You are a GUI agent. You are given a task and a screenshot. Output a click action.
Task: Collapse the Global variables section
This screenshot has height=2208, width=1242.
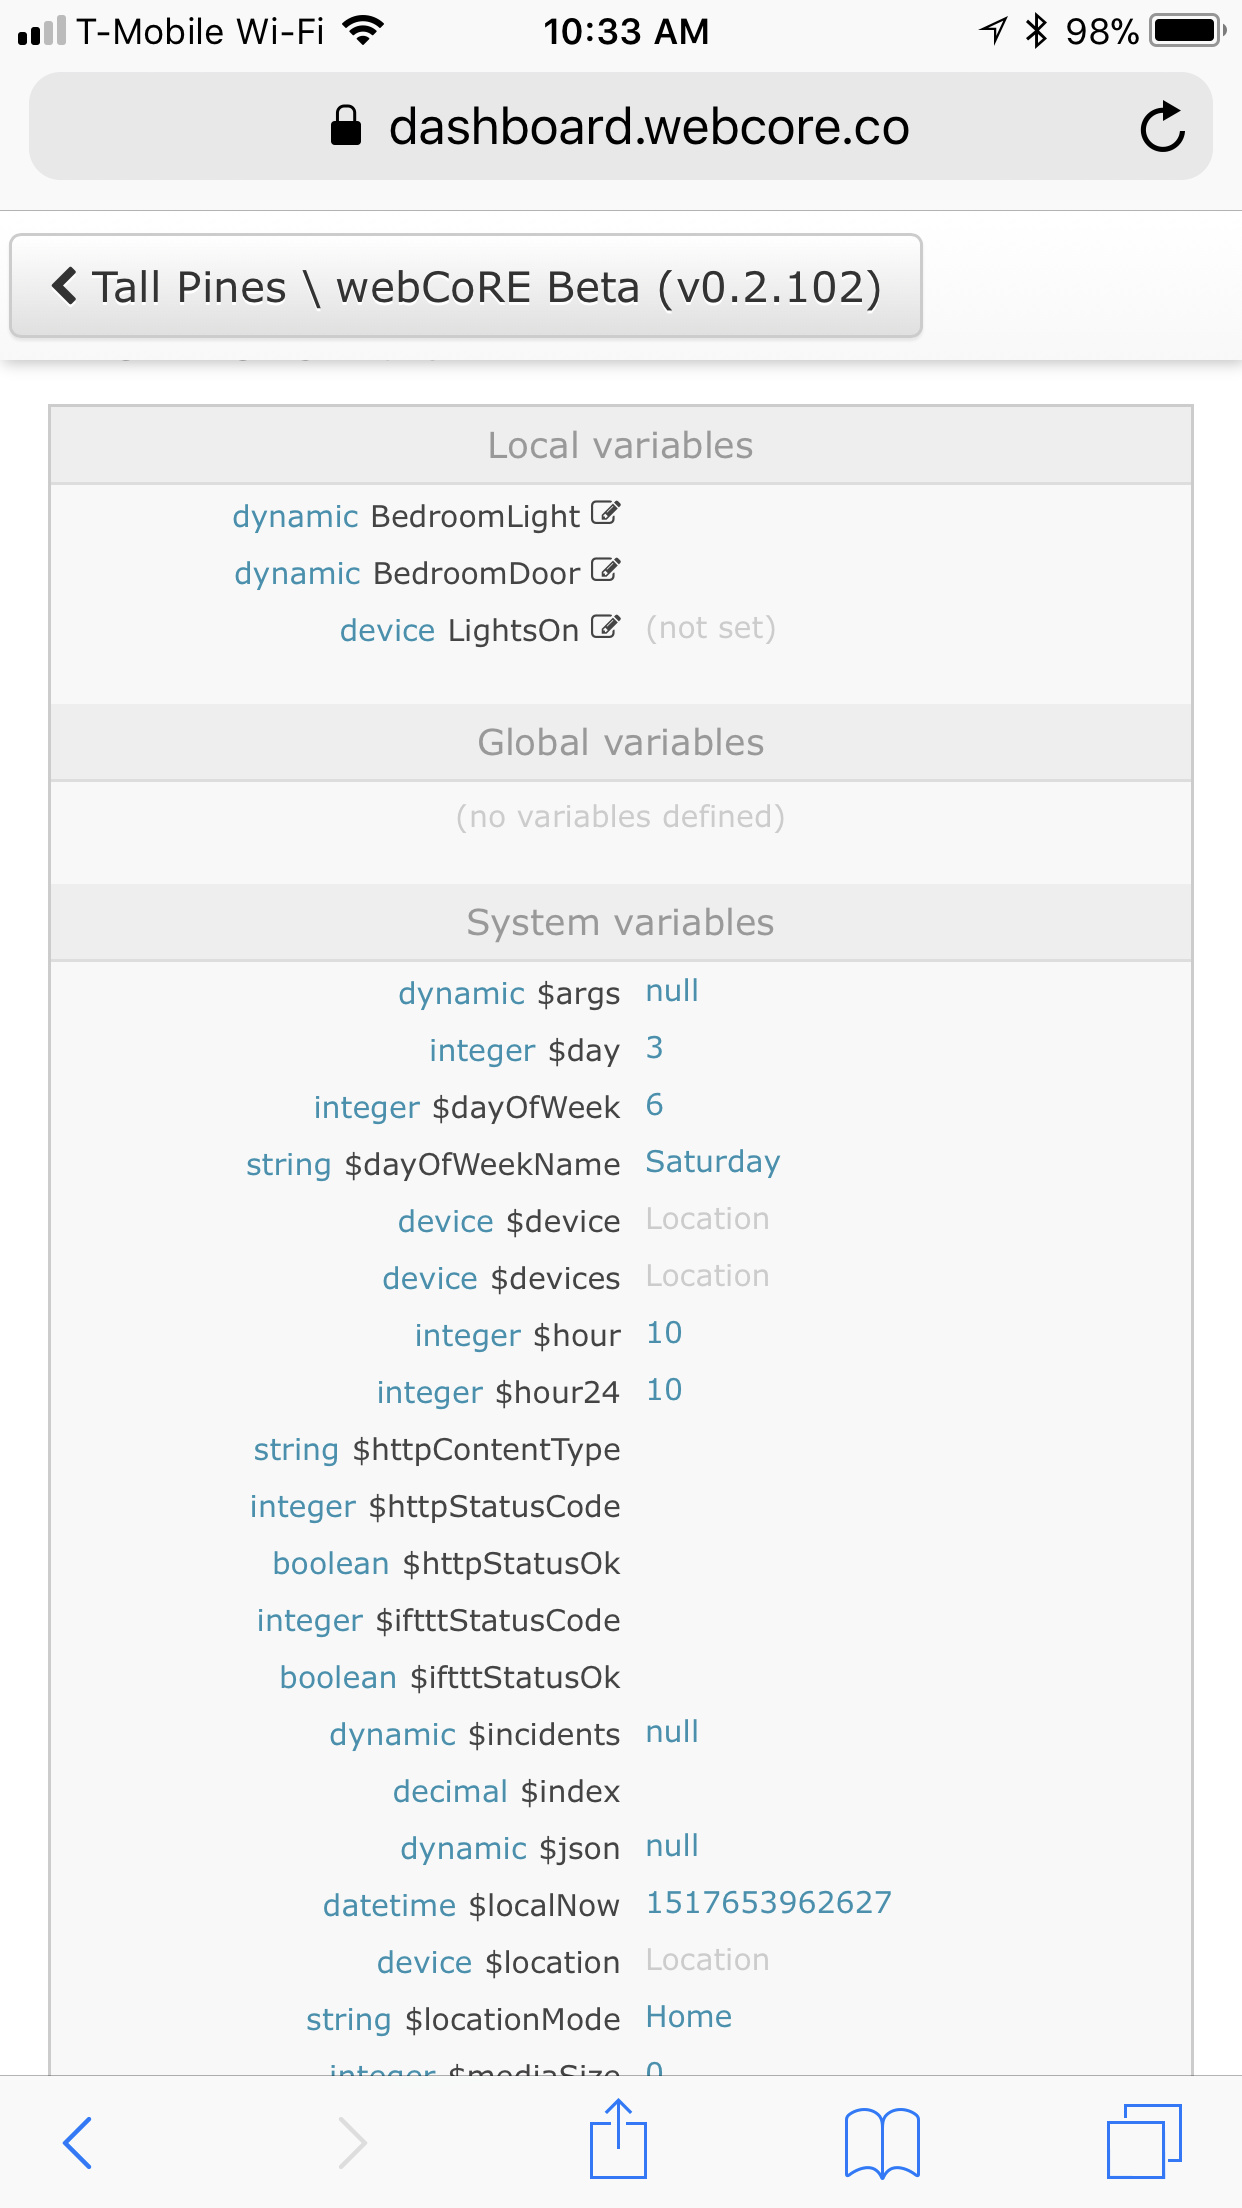pyautogui.click(x=620, y=742)
